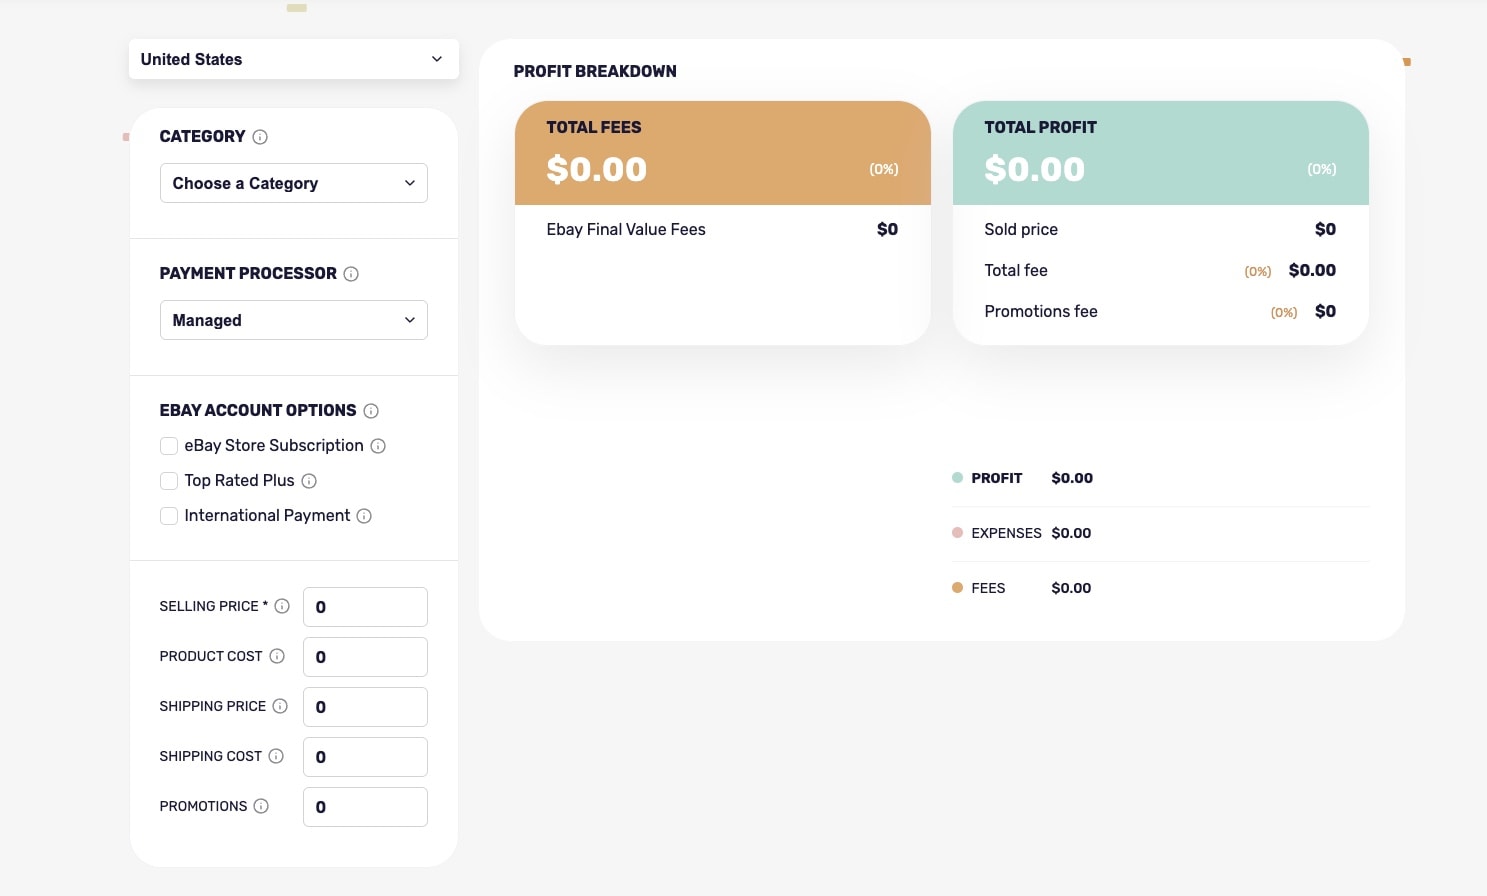Open the Shipping Price info icon
This screenshot has width=1487, height=896.
281,706
